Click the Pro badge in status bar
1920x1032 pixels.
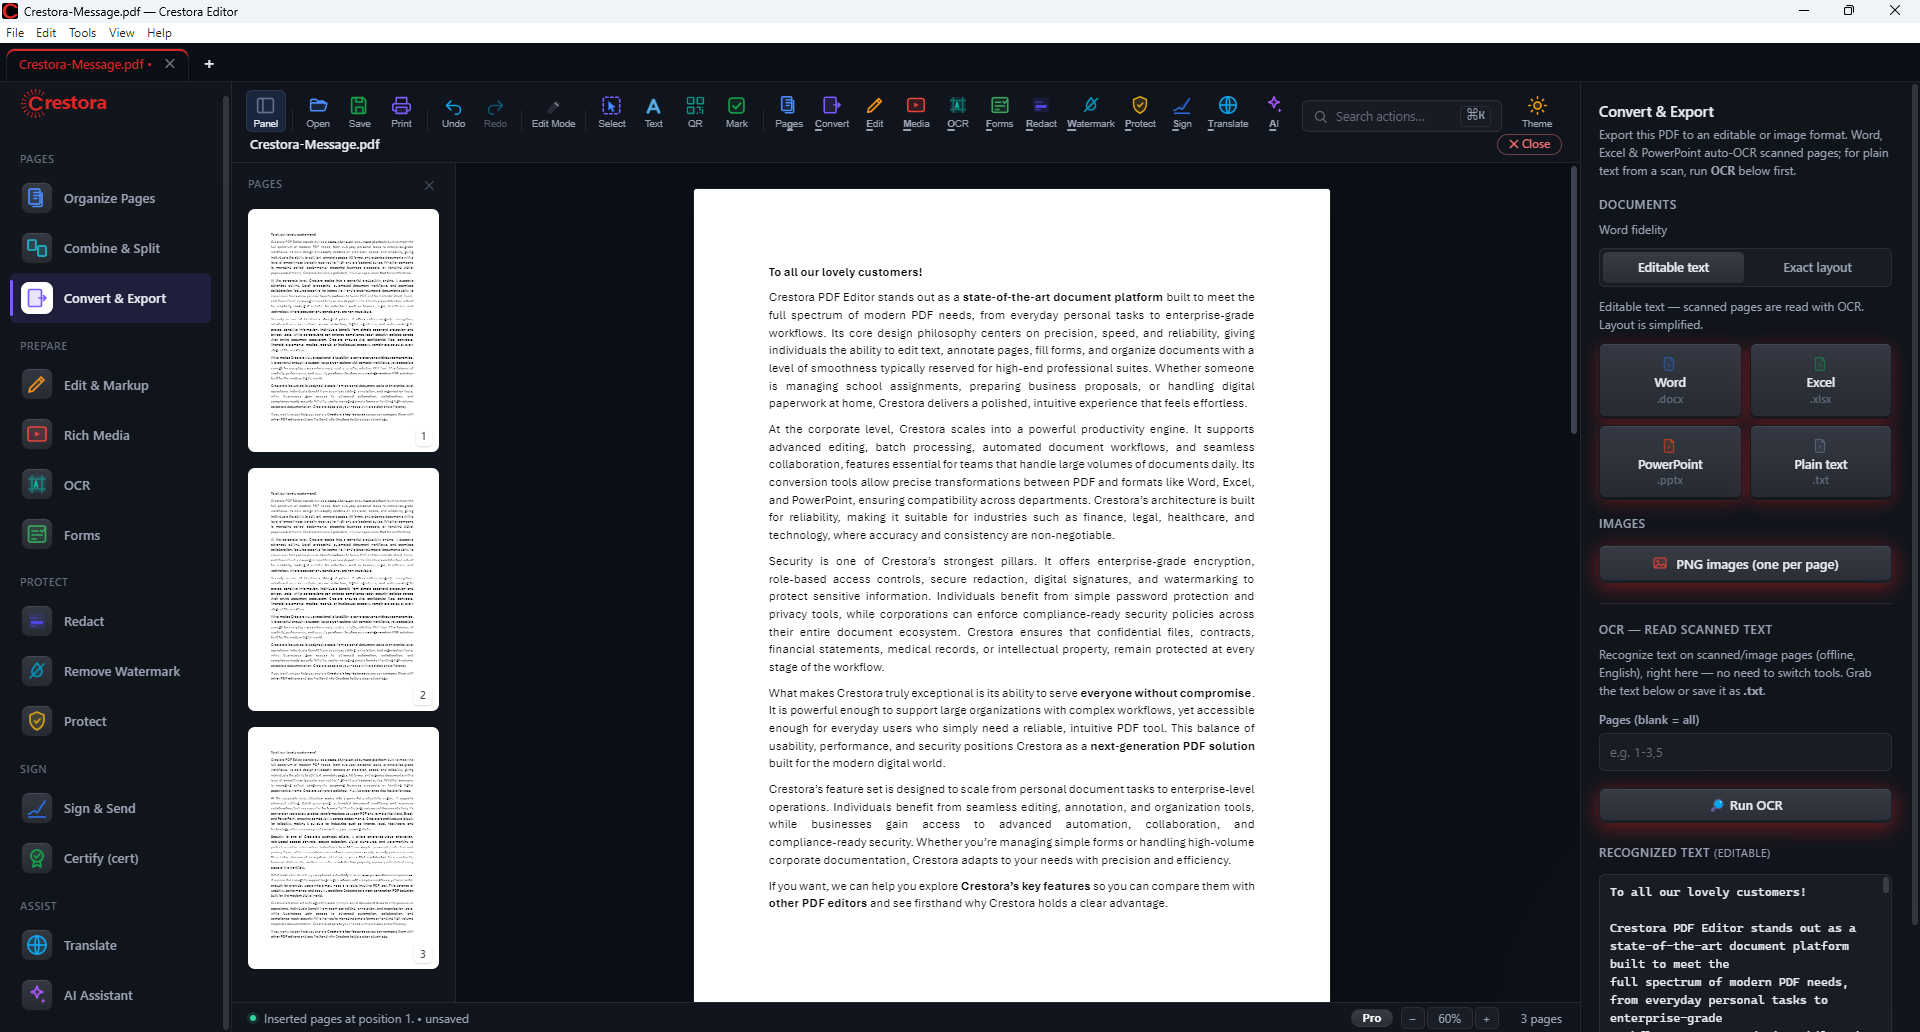[x=1372, y=1018]
